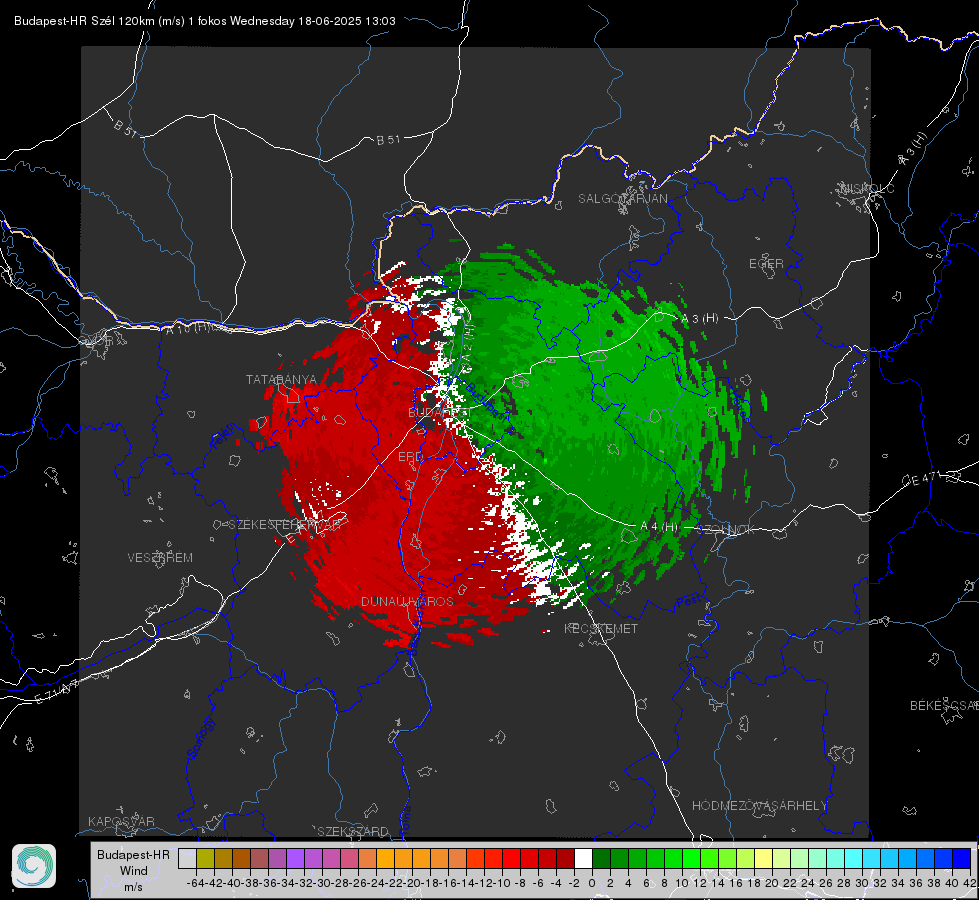Select the -64 value on the legend scale
Viewport: 979px width, 900px height.
[196, 883]
